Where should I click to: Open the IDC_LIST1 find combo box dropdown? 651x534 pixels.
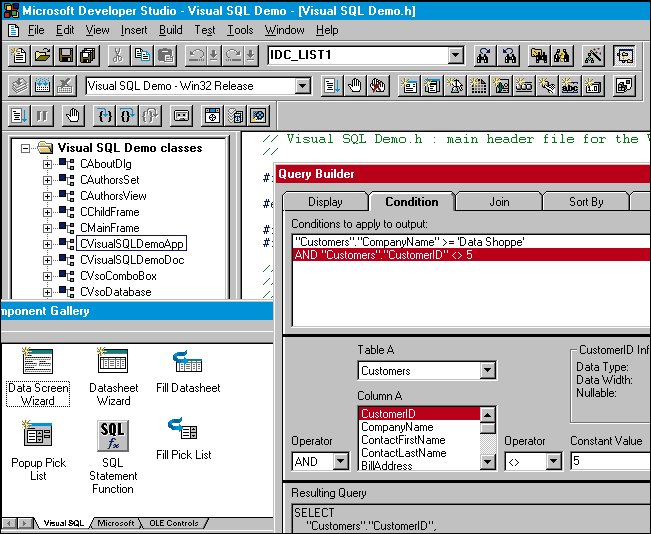455,55
